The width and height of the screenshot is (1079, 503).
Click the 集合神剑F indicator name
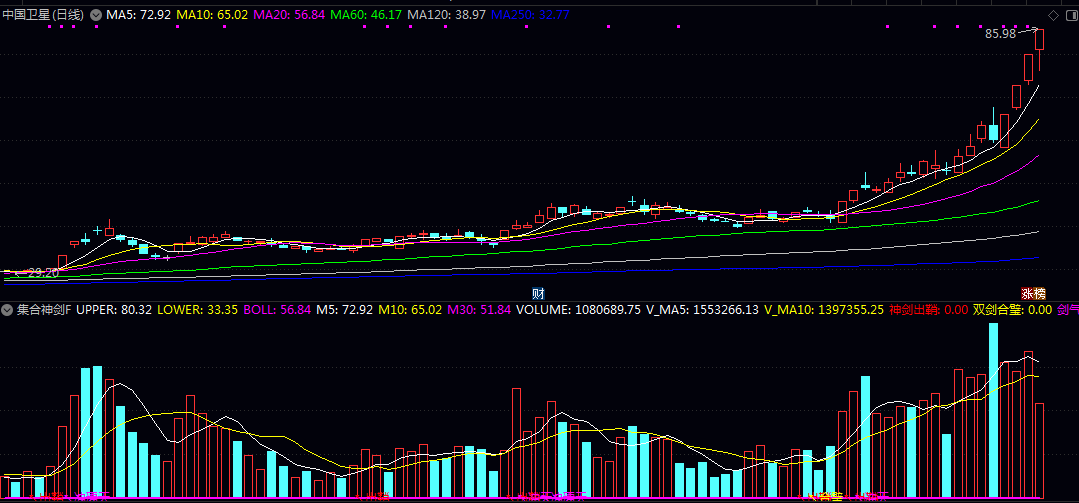[45, 310]
